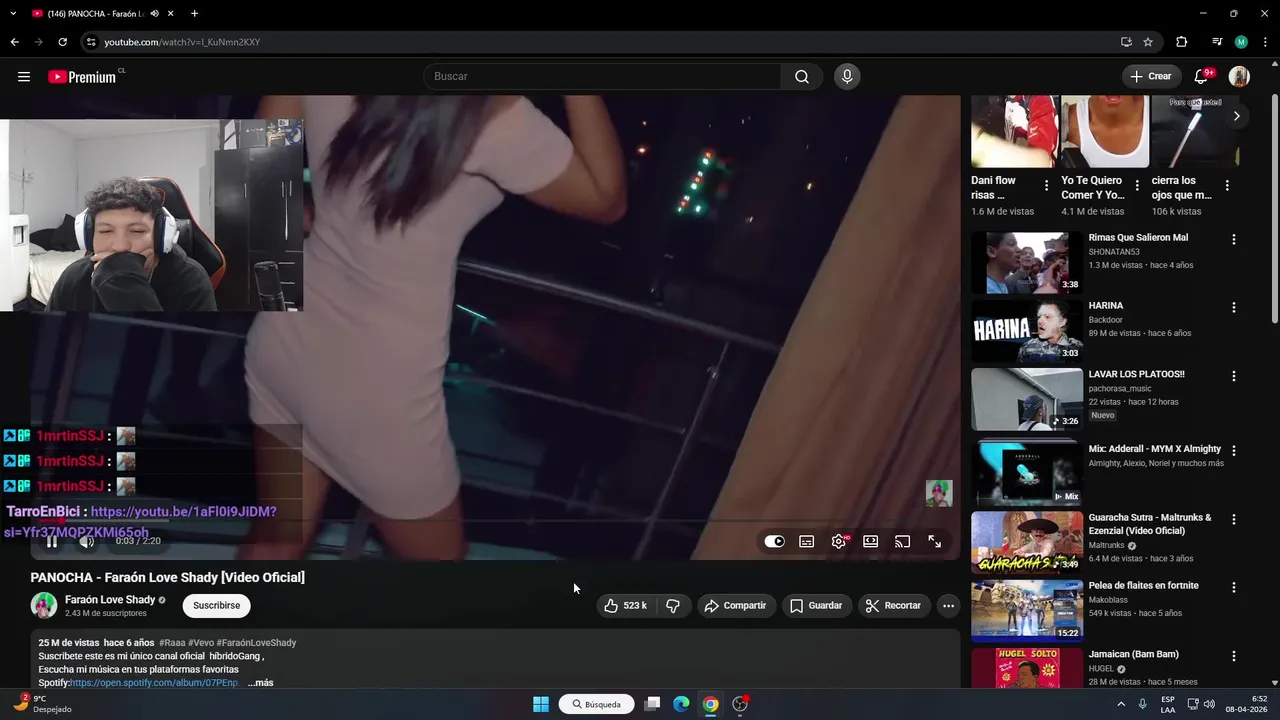Subscribe to Faraón Love Shady
Screen dimensions: 1280x720
216,606
